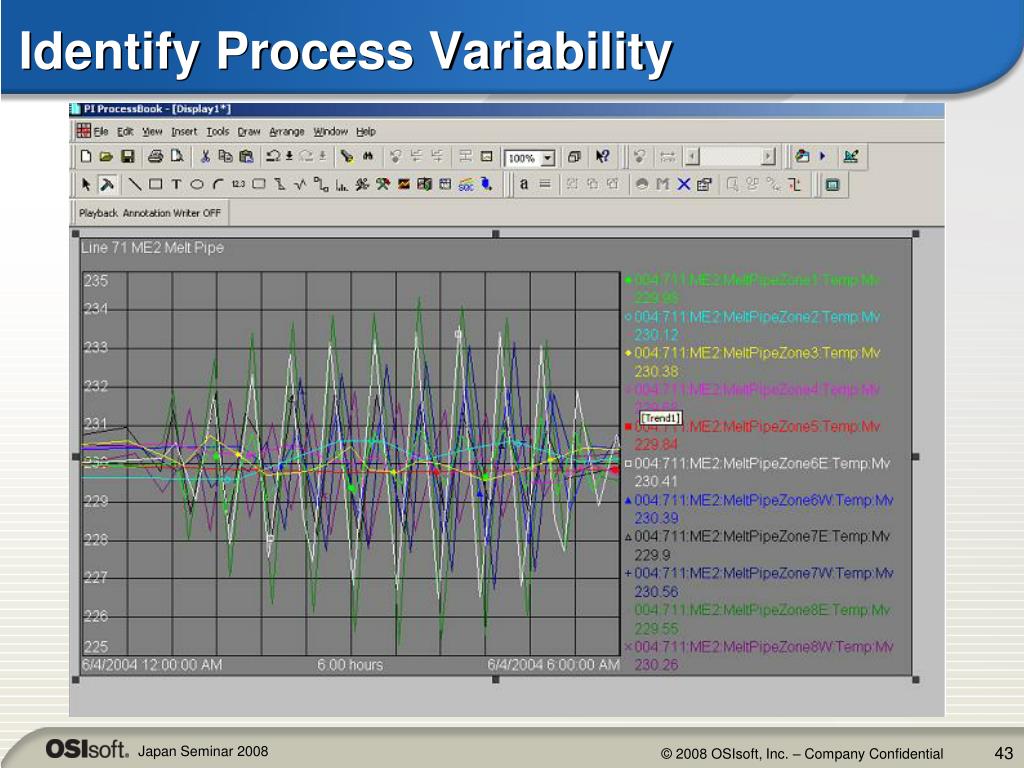The height and width of the screenshot is (768, 1024).
Task: Open the Window menu
Action: tap(330, 132)
